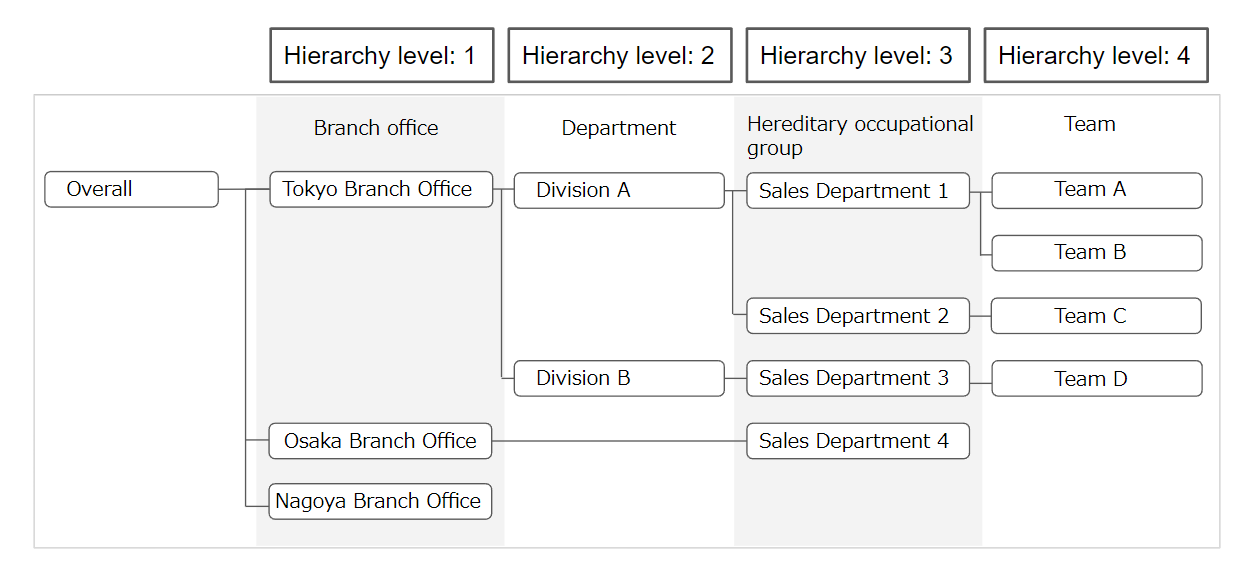The image size is (1240, 574).
Task: Click the Branch office column label
Action: click(x=376, y=128)
